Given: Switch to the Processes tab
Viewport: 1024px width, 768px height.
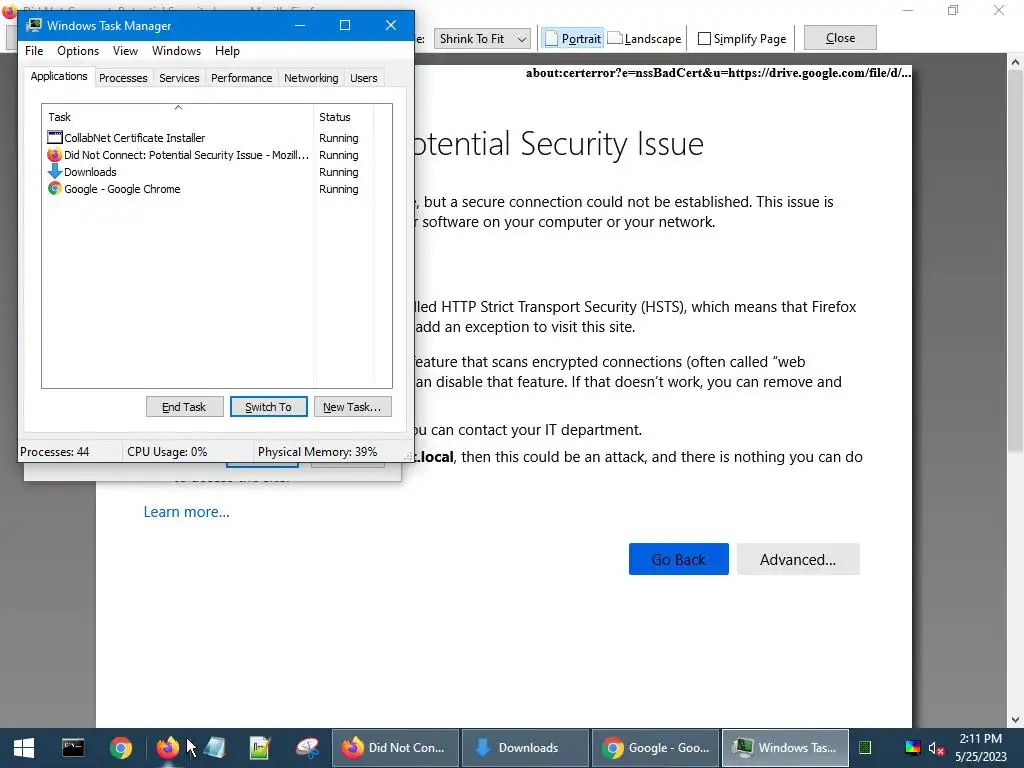Looking at the screenshot, I should (123, 78).
